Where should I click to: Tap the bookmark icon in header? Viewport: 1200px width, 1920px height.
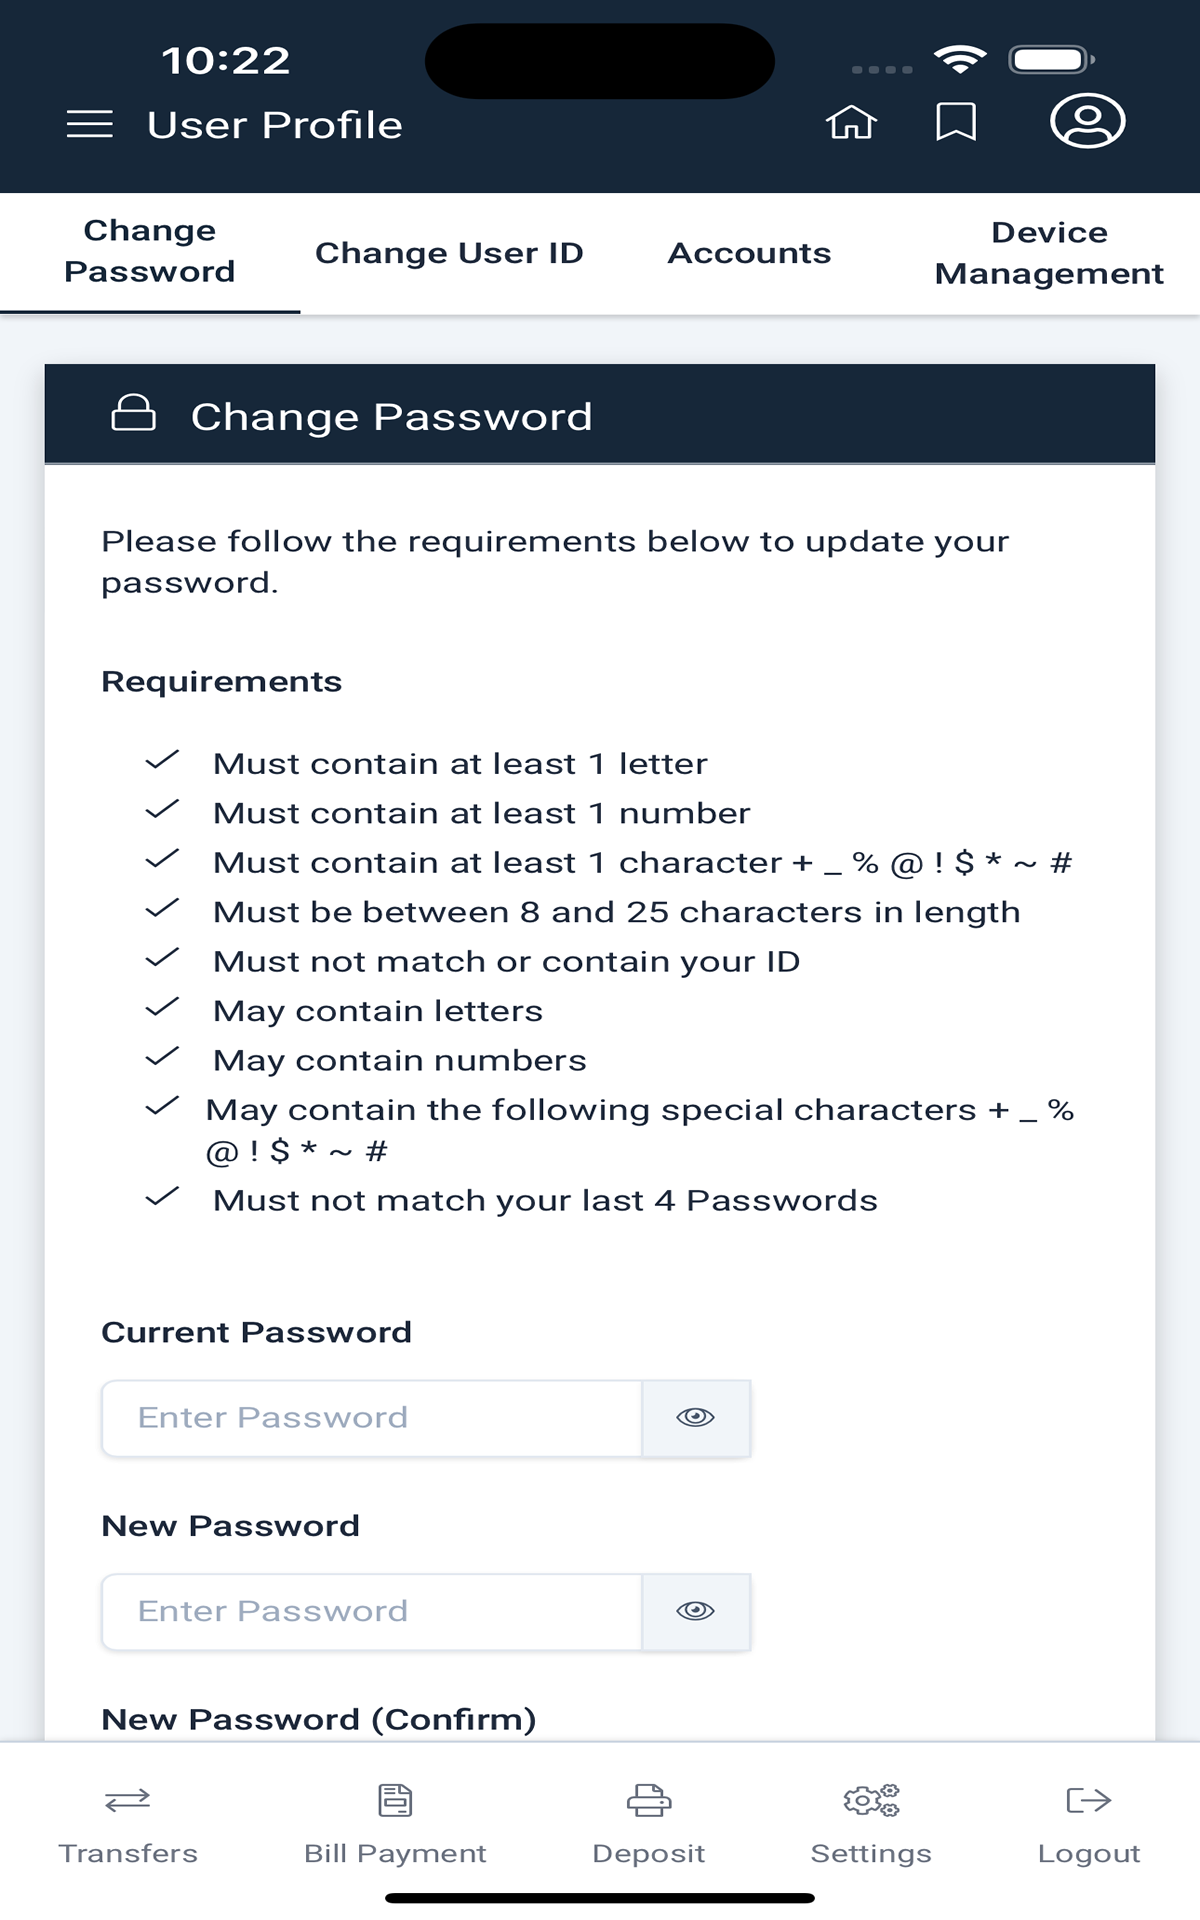956,122
